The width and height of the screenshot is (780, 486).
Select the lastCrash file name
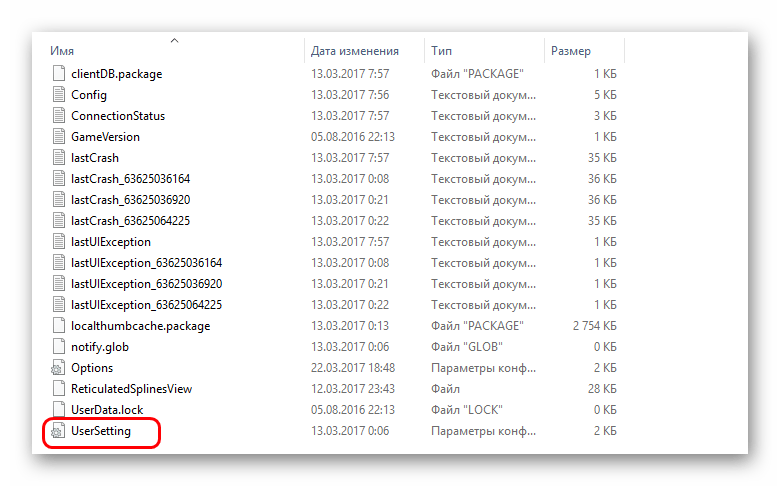[x=95, y=158]
